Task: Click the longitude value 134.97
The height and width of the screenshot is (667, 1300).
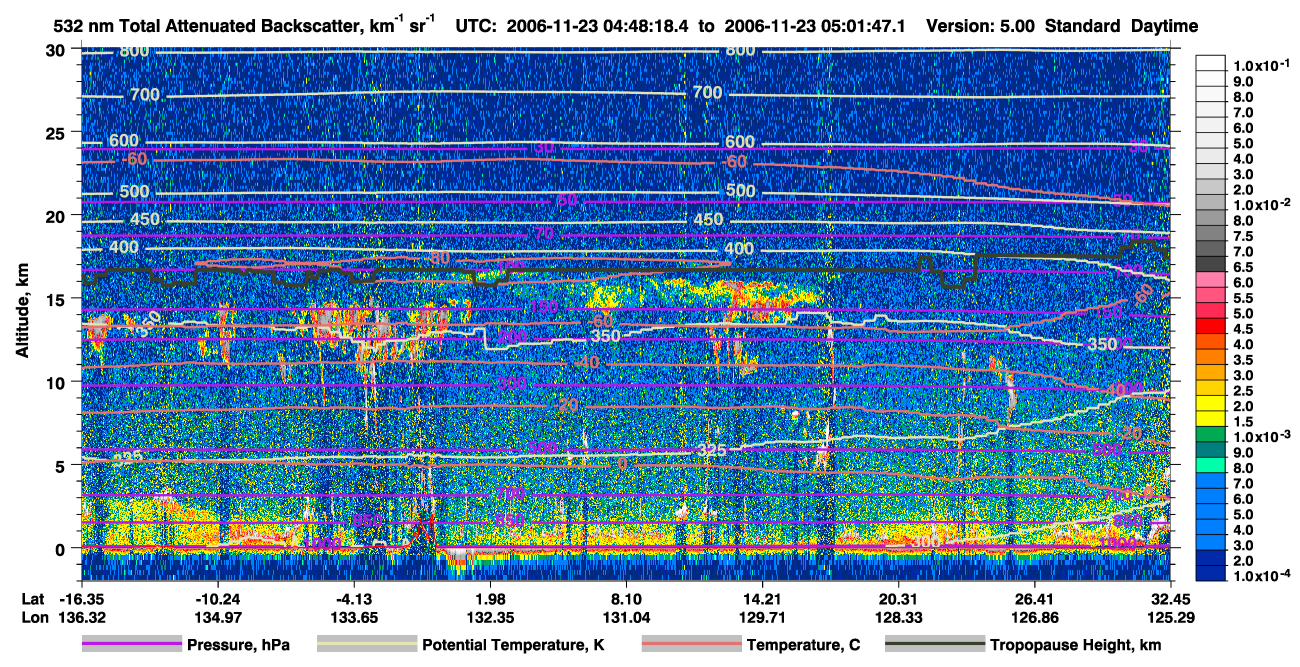Action: 217,617
